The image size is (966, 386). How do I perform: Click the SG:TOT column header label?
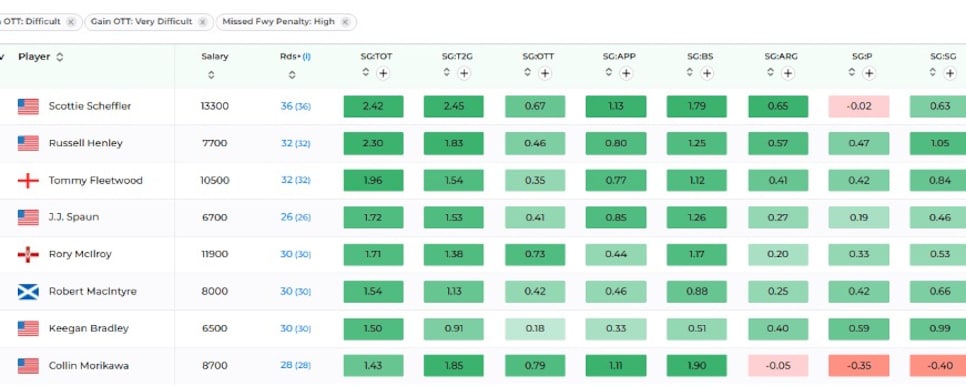(x=376, y=57)
